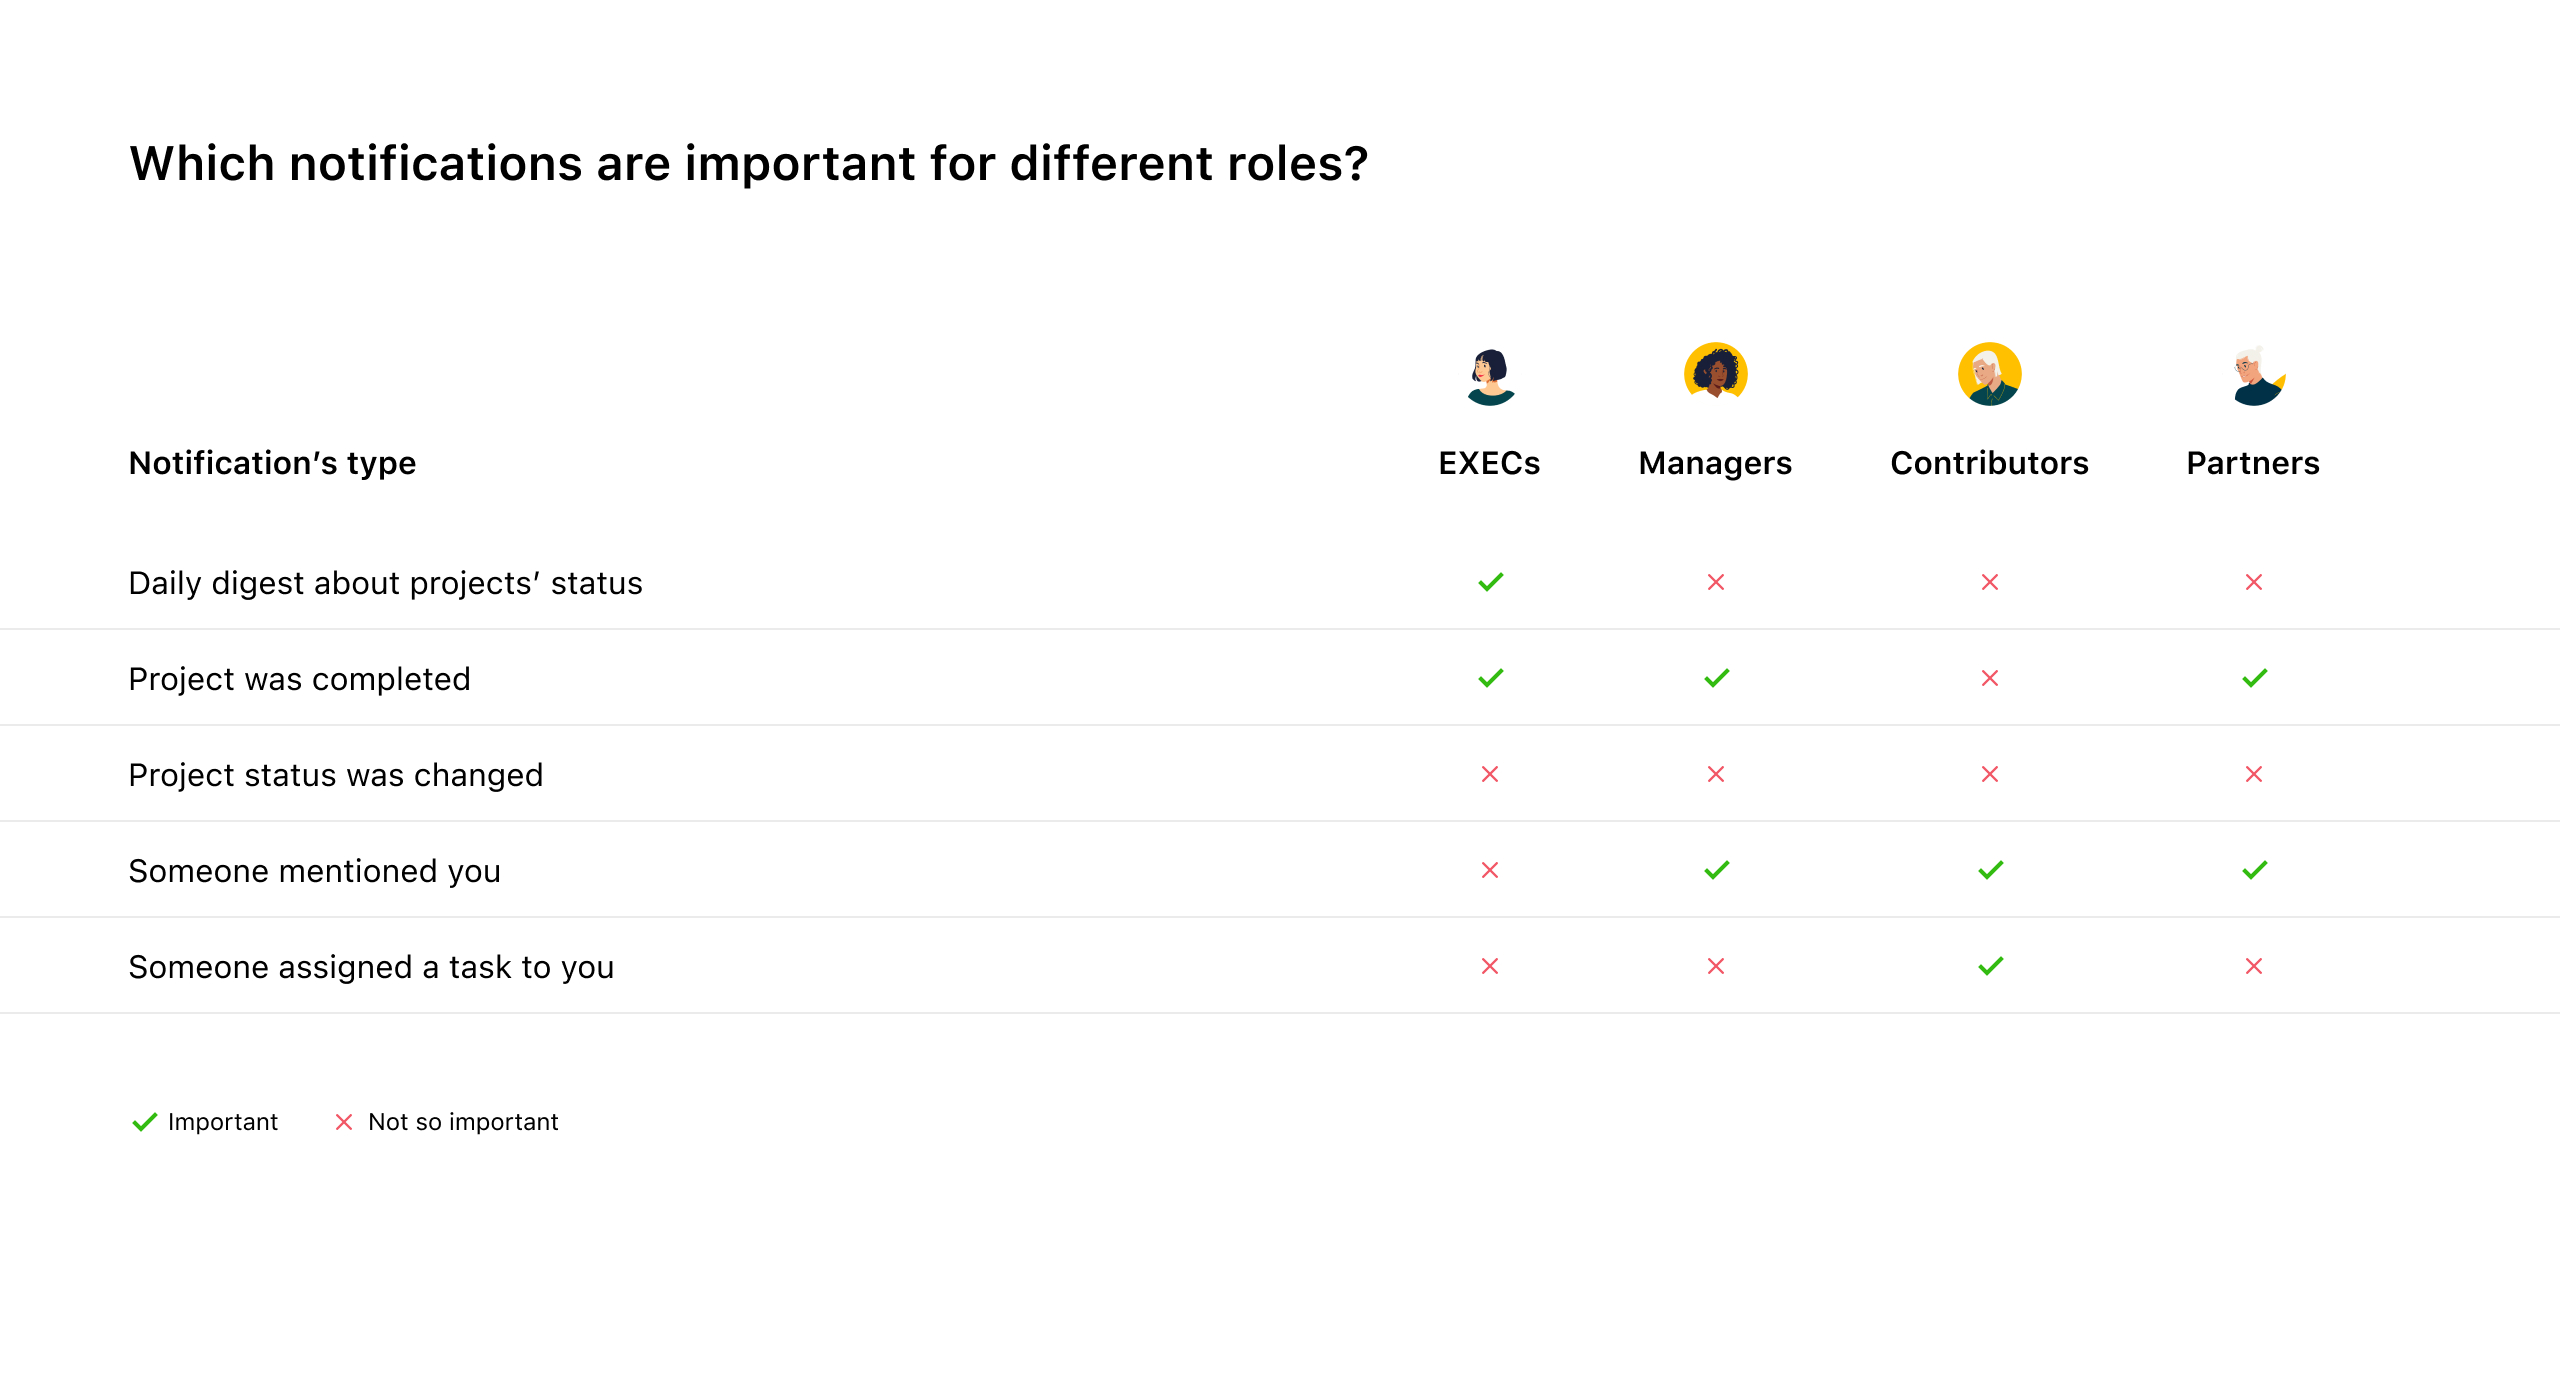Click the red Not so important legend cross
2560x1380 pixels.
(x=344, y=1122)
